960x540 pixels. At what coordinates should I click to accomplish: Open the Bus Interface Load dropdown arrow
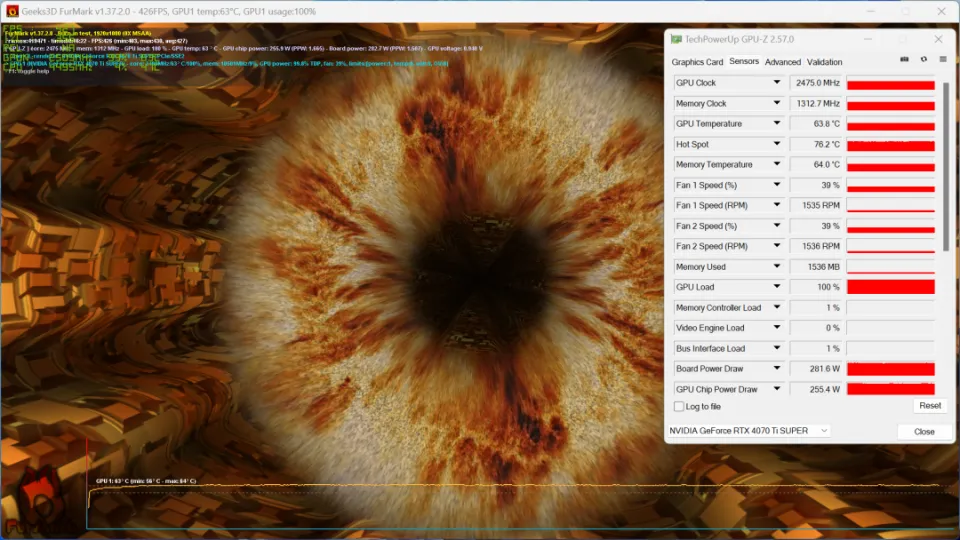[x=776, y=348]
